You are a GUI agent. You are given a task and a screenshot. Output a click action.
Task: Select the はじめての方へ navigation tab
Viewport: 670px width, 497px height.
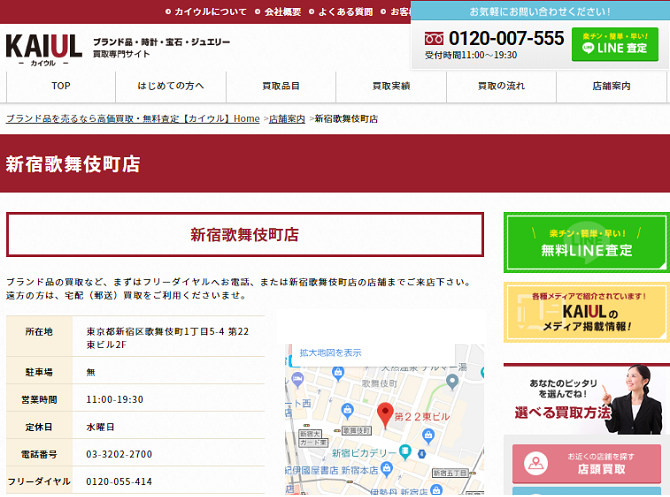tap(170, 86)
